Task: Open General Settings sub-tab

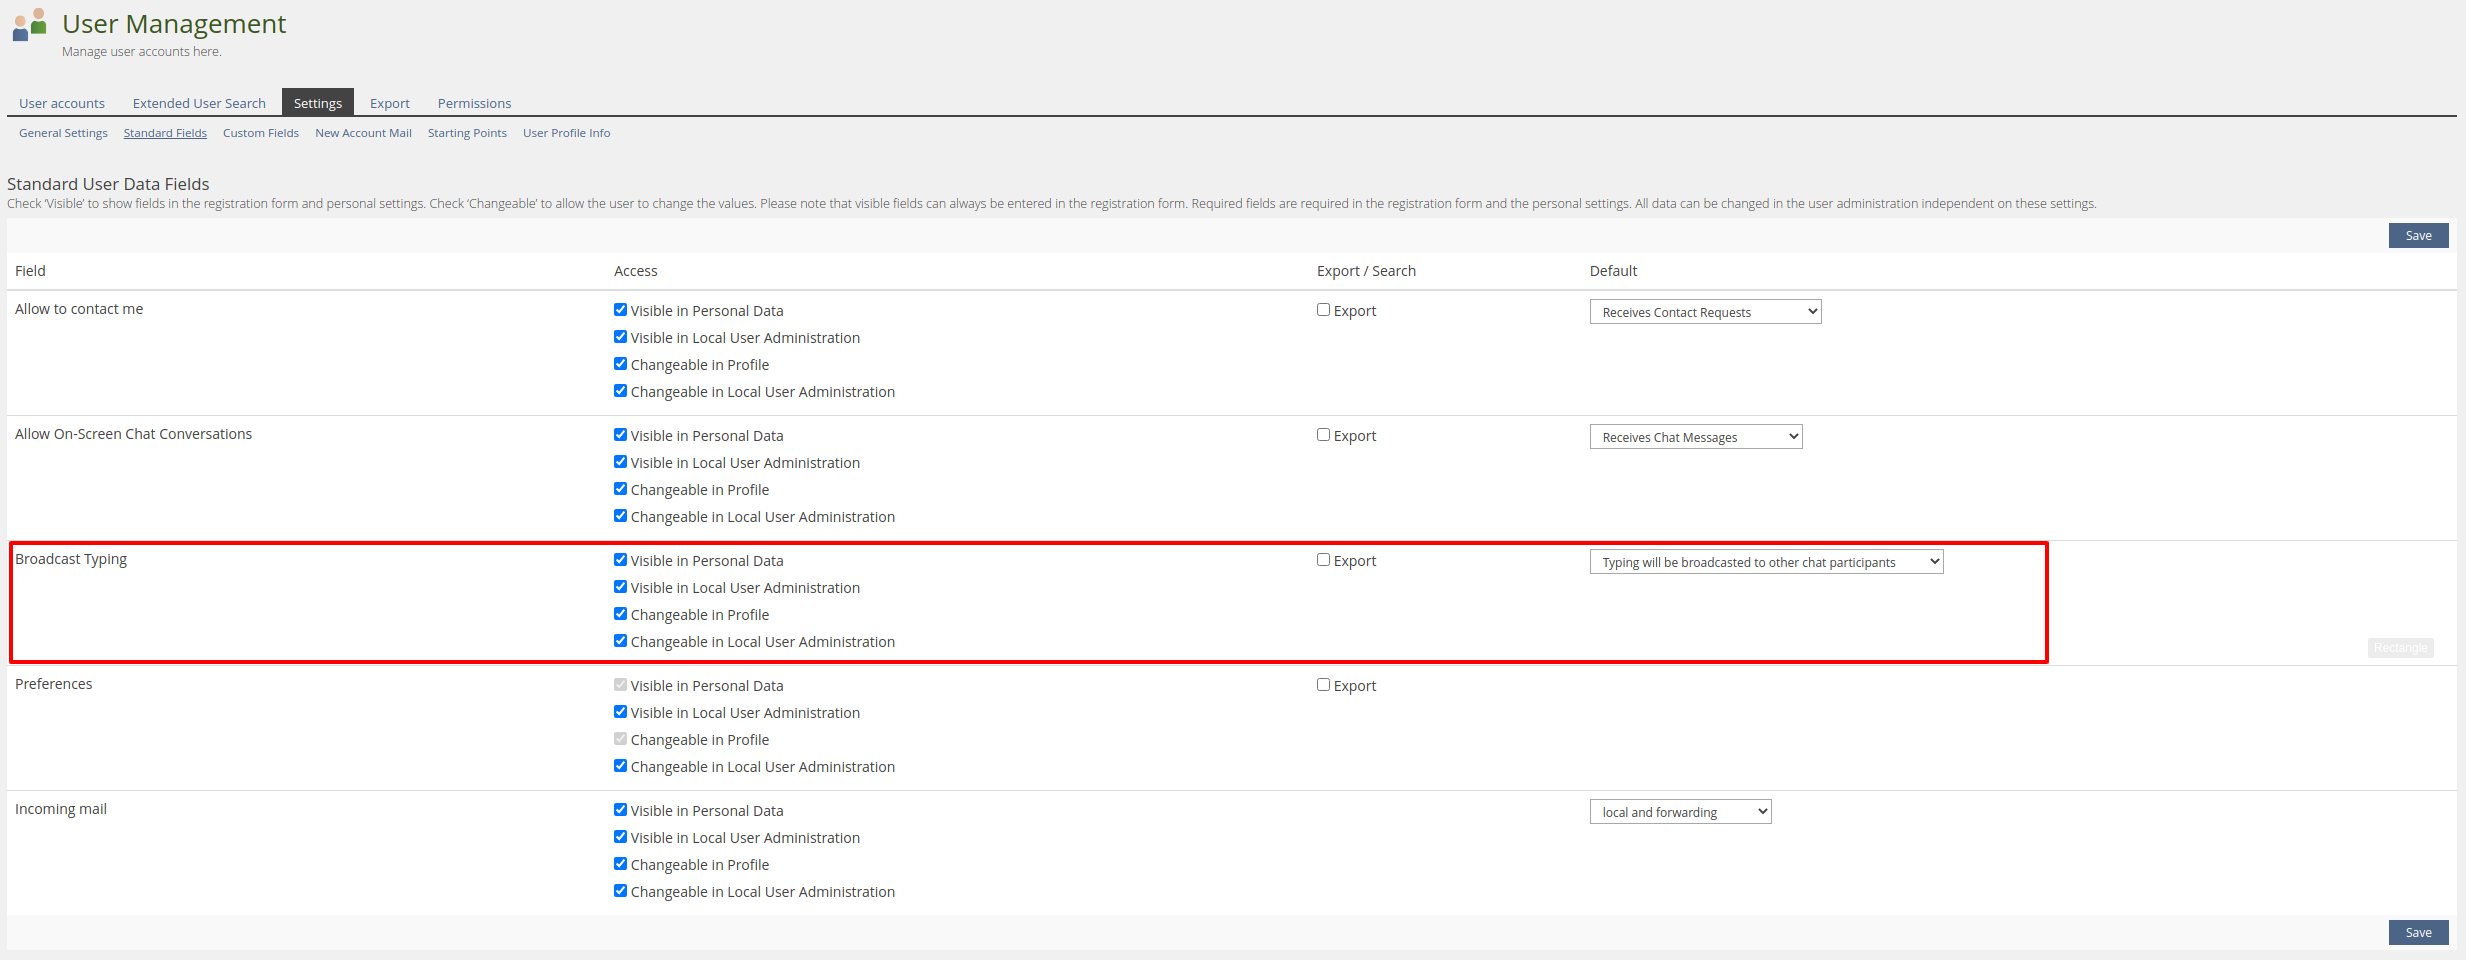Action: [x=63, y=133]
